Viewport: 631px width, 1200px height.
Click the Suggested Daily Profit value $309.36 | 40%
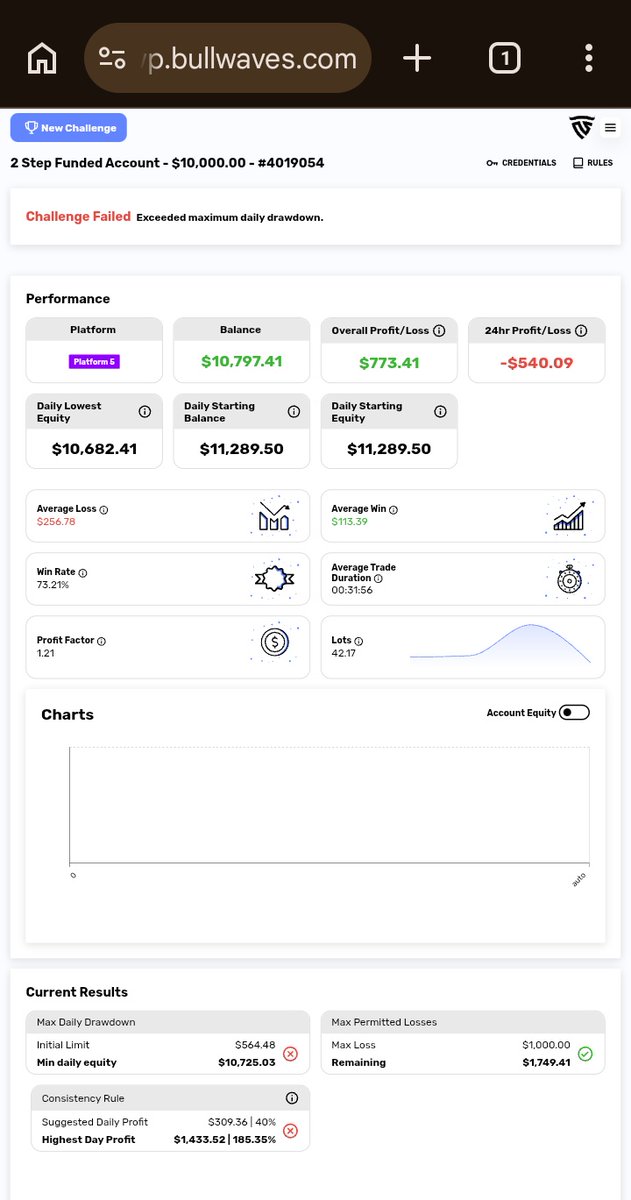pyautogui.click(x=241, y=1122)
